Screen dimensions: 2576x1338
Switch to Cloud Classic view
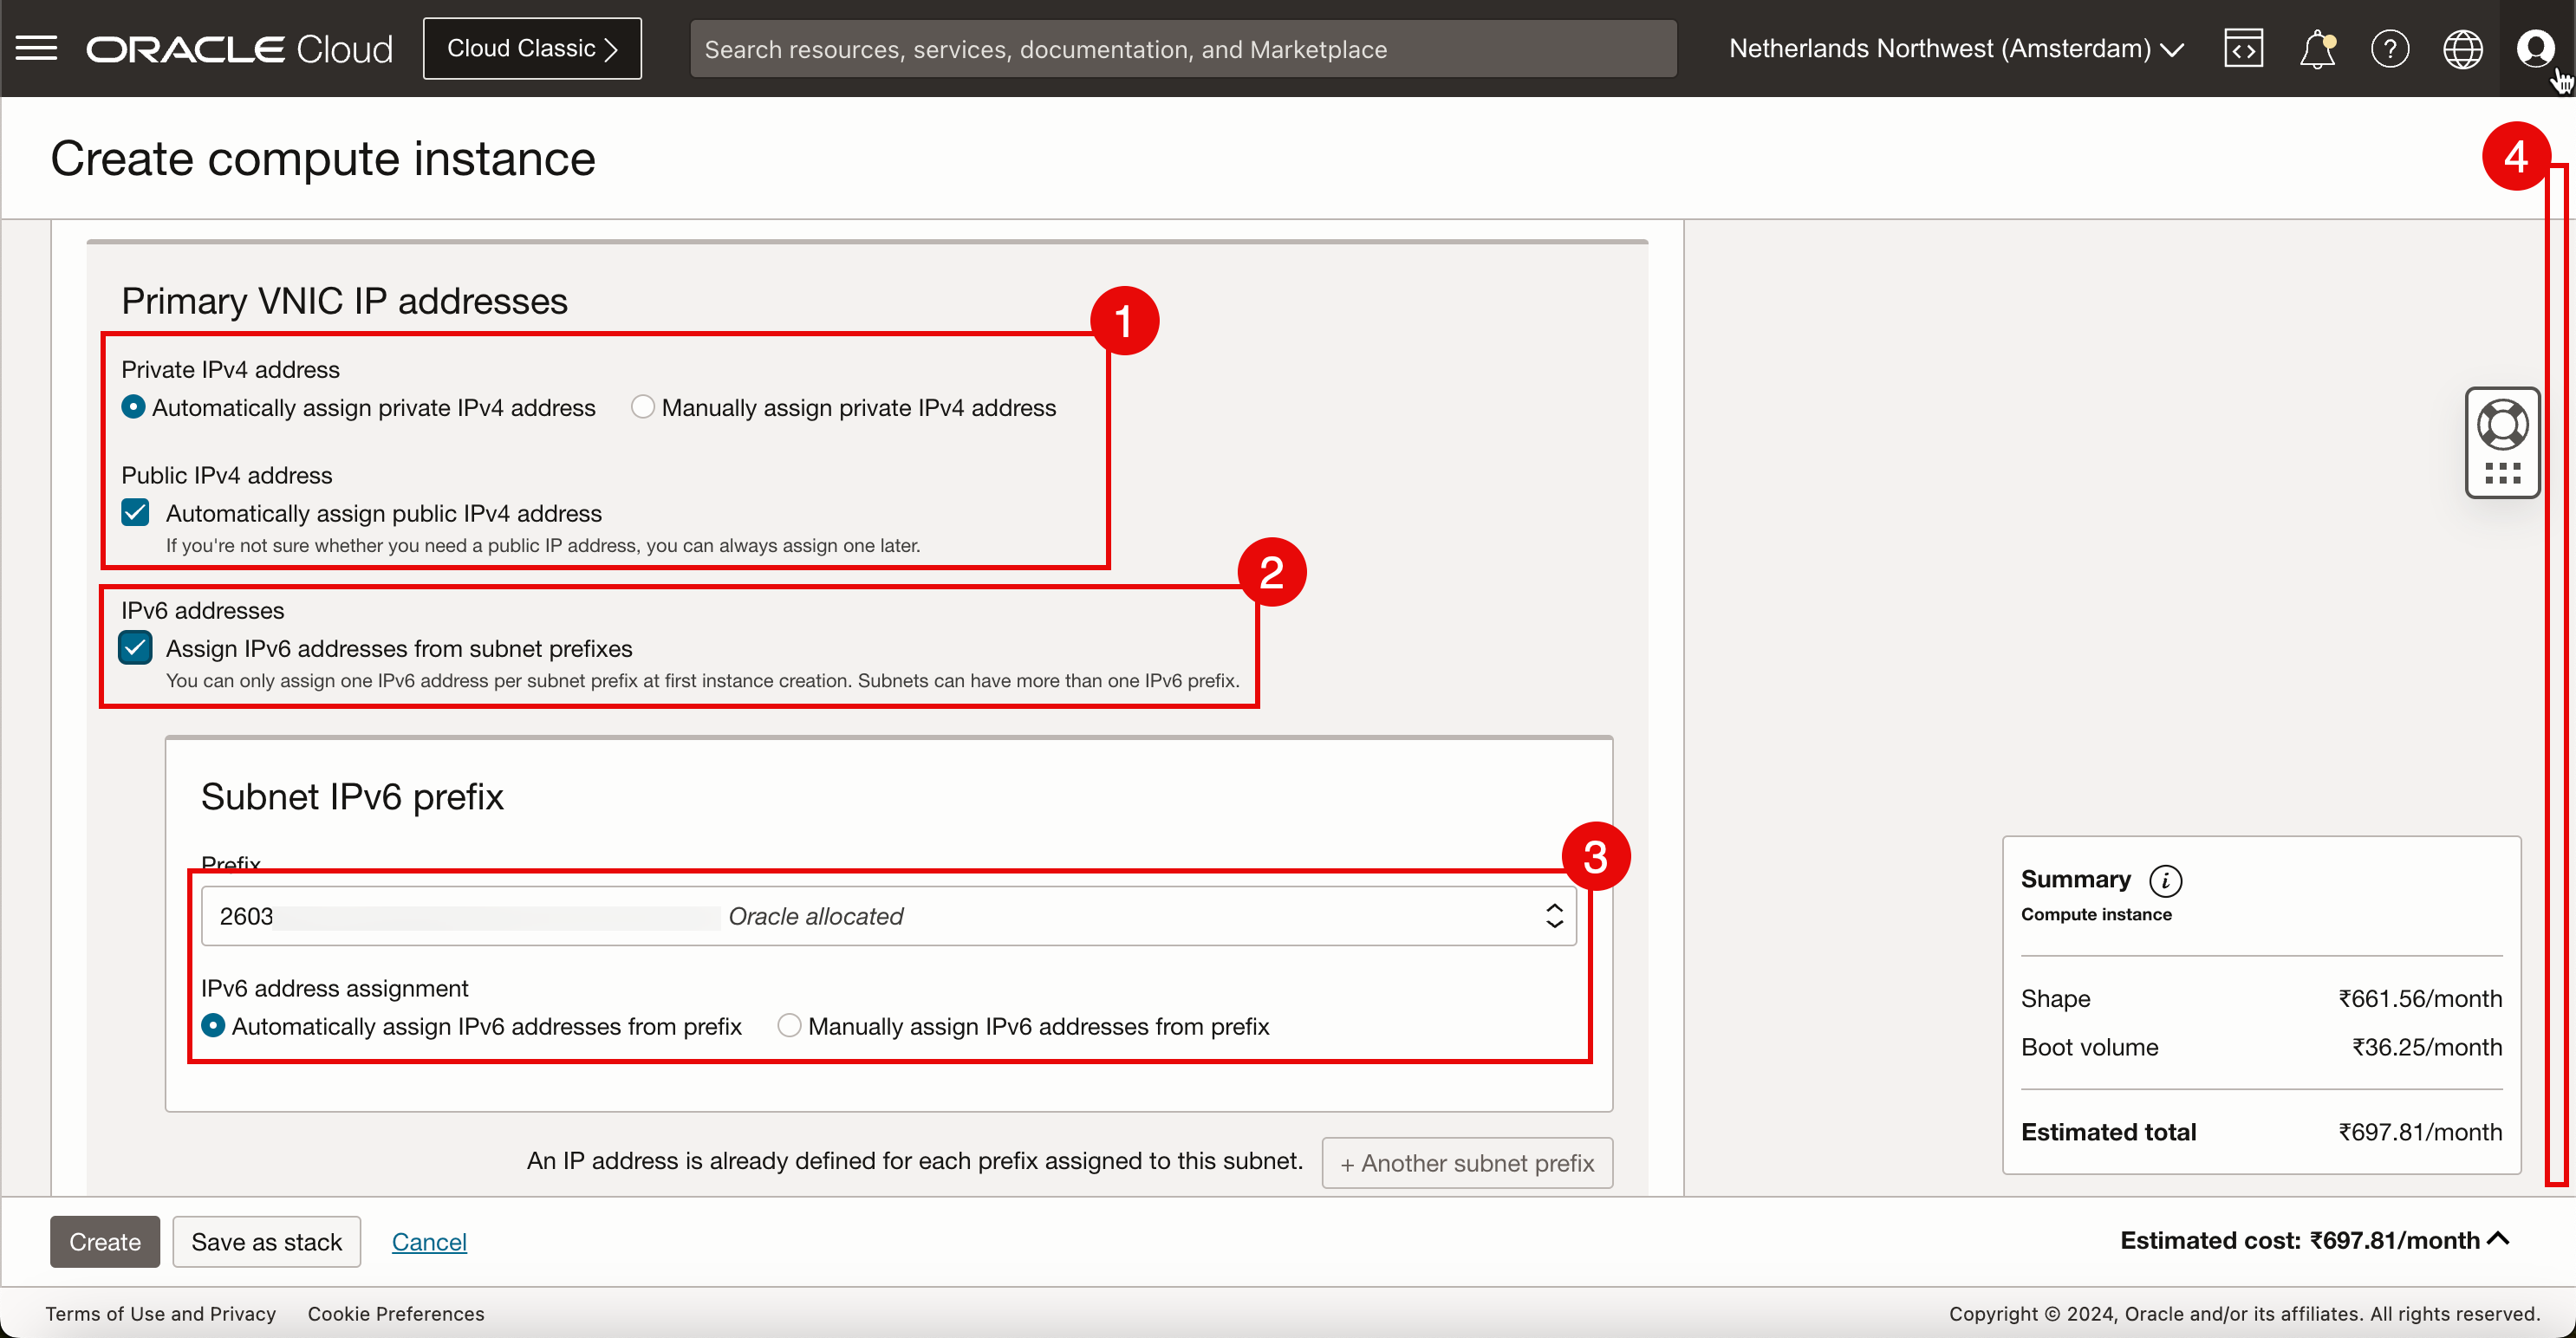point(532,48)
